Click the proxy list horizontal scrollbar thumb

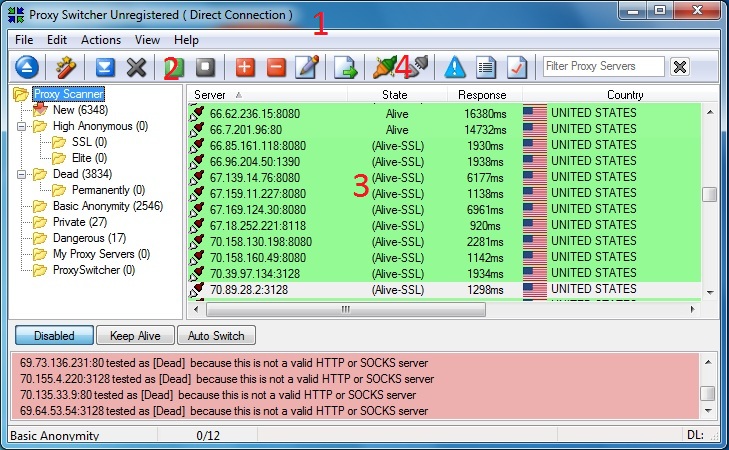tap(346, 309)
